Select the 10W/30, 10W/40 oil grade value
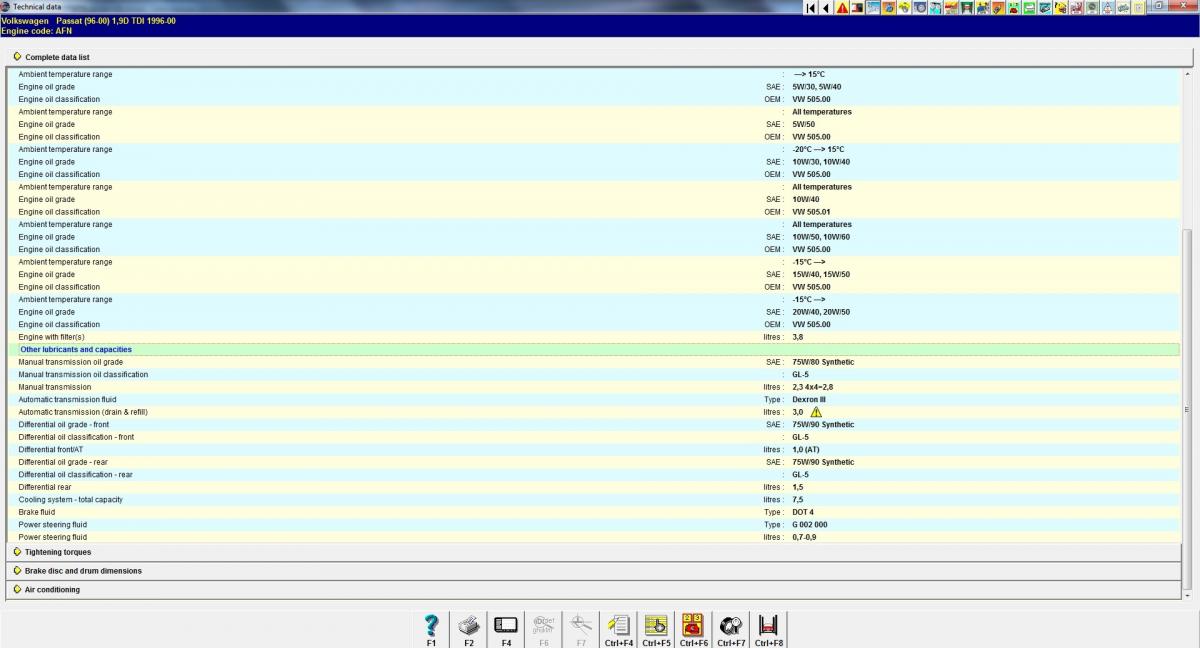This screenshot has width=1200, height=648. tap(821, 162)
